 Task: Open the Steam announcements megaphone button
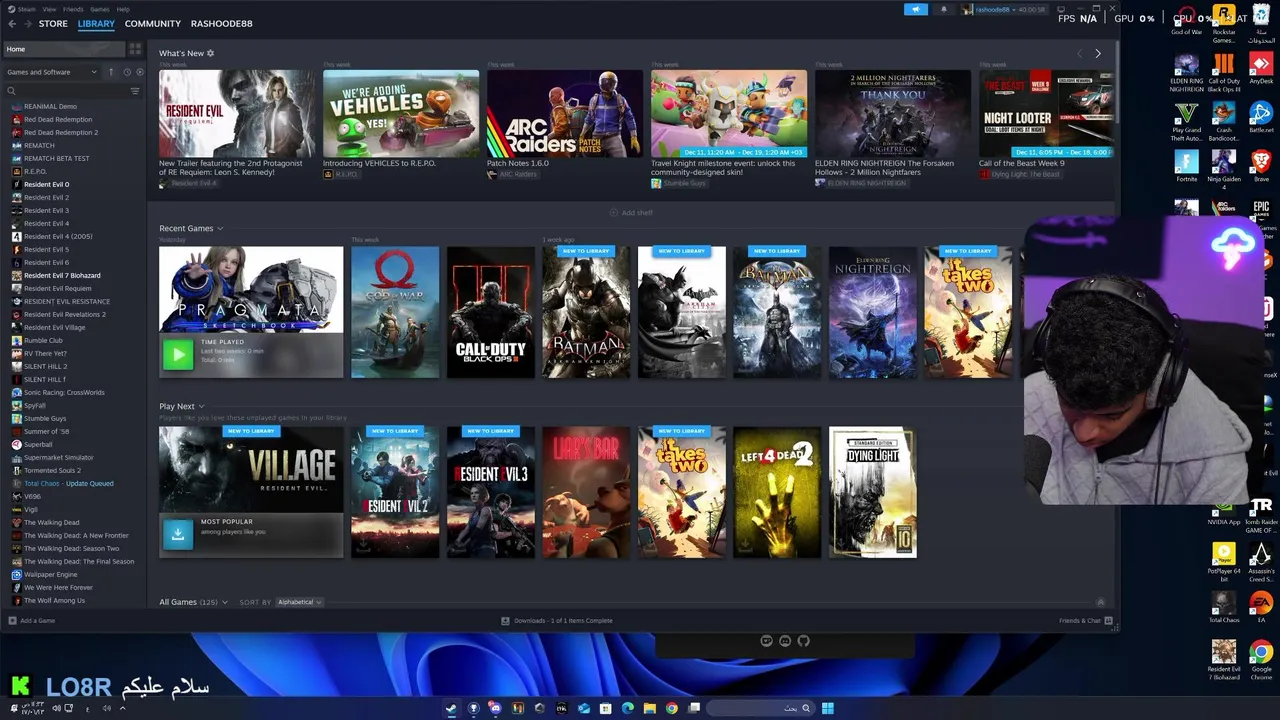pyautogui.click(x=916, y=9)
